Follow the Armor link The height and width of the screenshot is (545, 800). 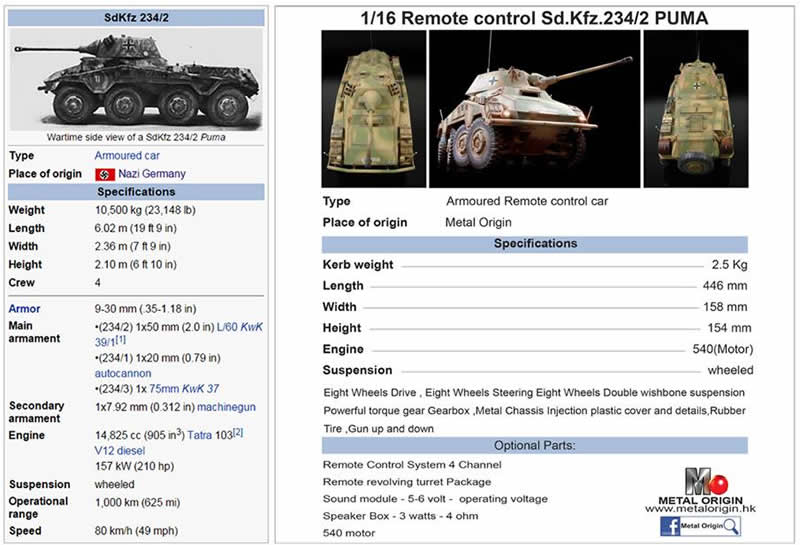click(24, 310)
